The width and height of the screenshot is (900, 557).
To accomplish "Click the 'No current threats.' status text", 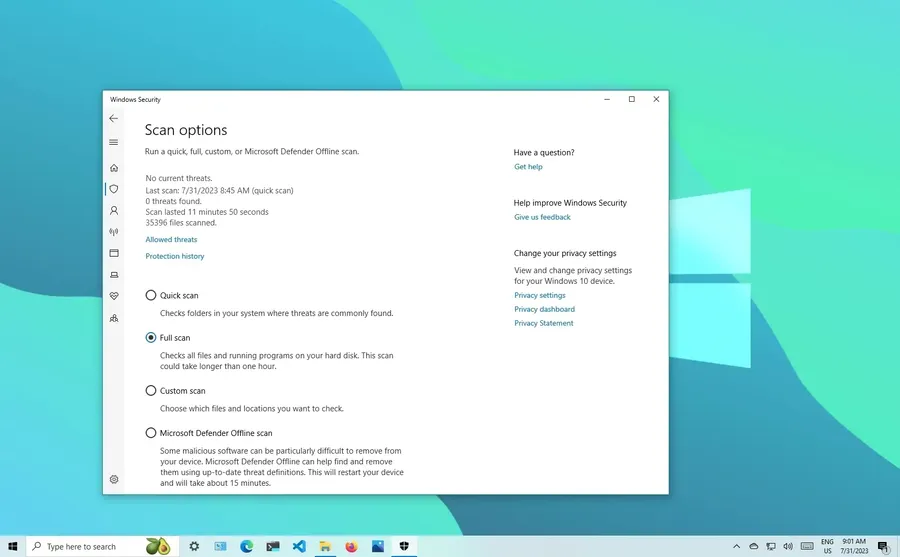I will (179, 178).
